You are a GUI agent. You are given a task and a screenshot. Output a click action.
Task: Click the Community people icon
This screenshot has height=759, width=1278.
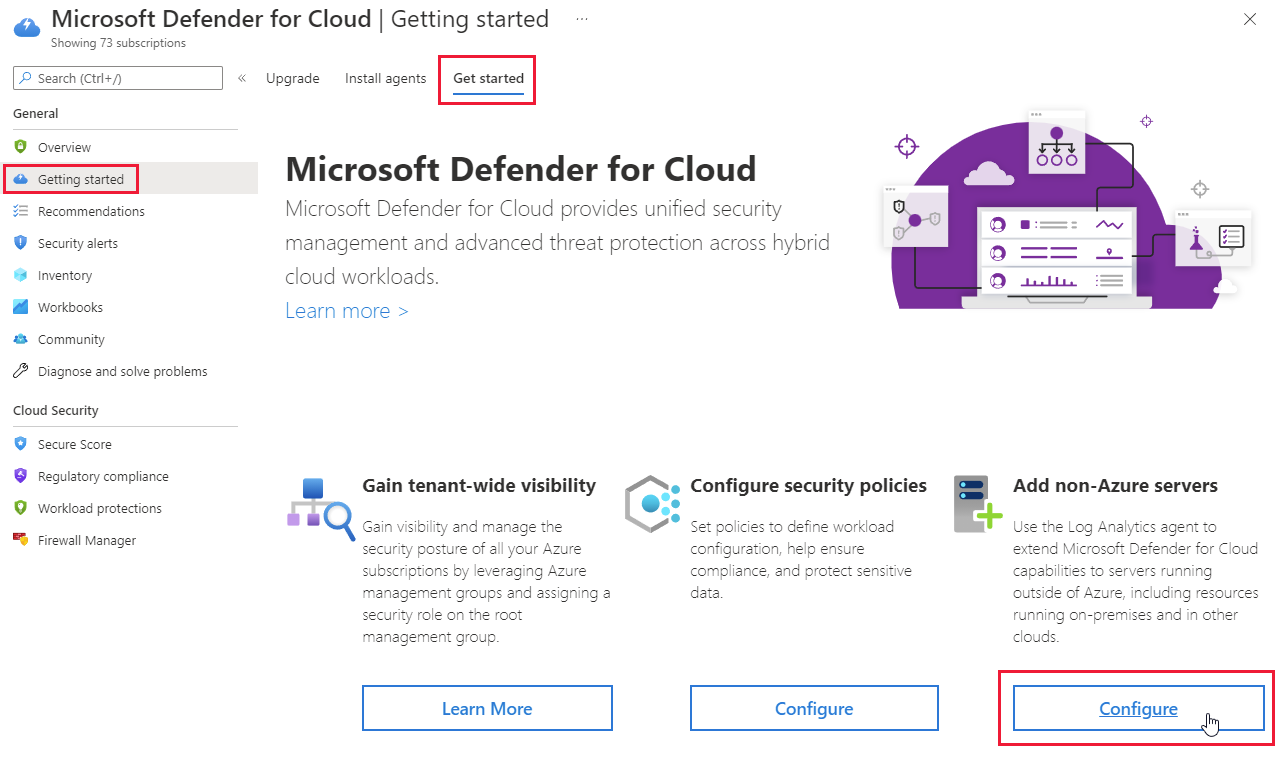[x=20, y=339]
